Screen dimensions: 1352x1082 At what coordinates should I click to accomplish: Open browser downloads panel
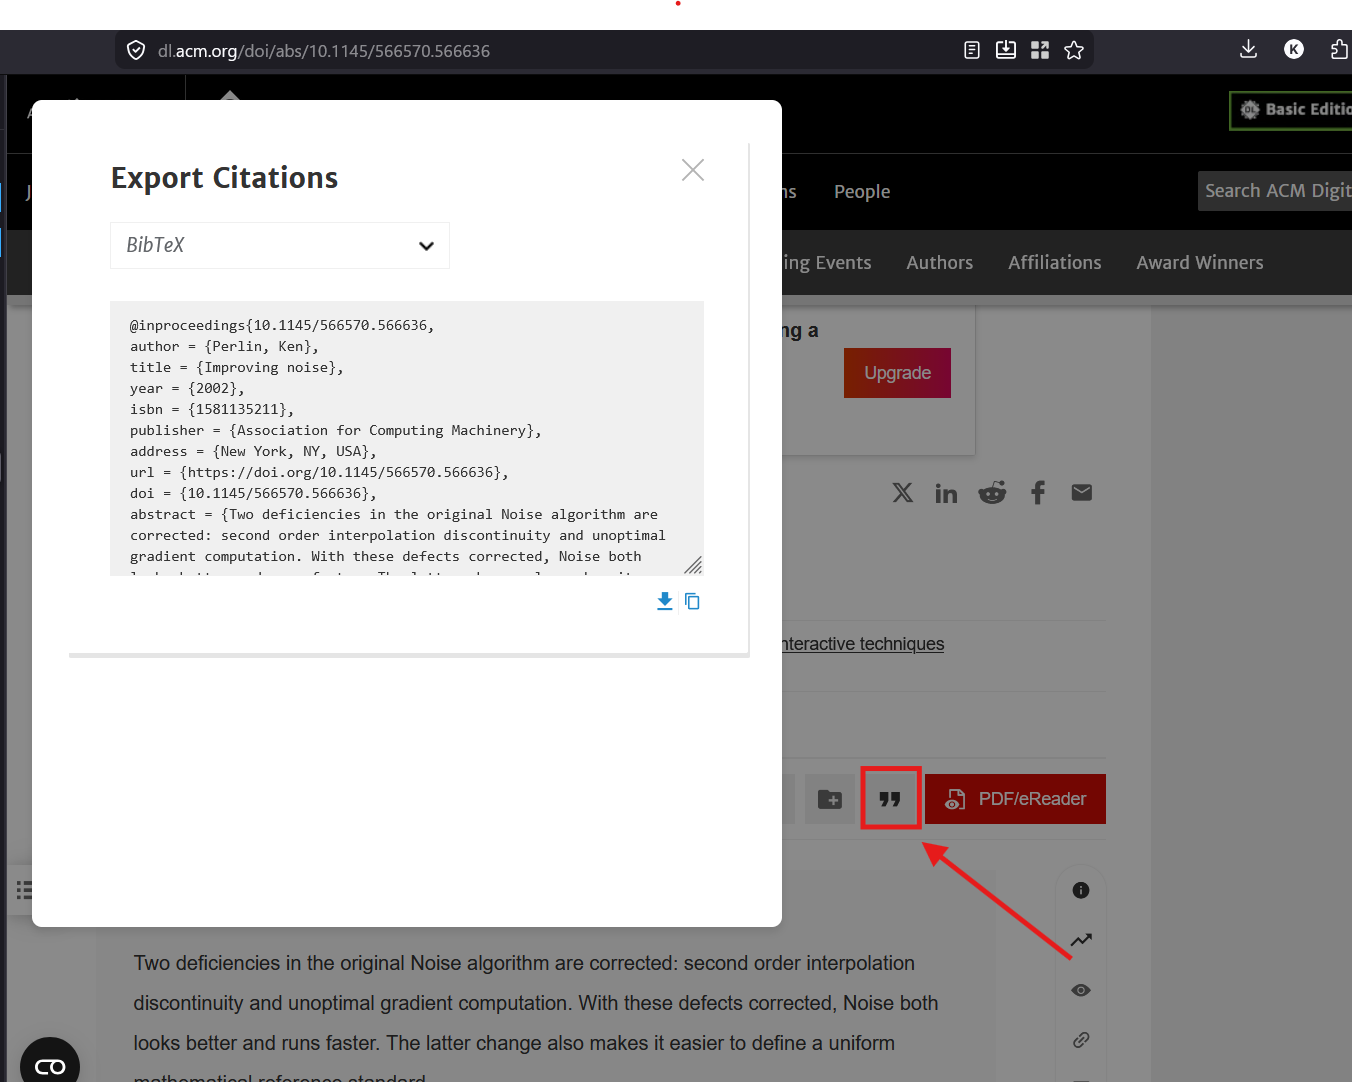click(x=1248, y=49)
